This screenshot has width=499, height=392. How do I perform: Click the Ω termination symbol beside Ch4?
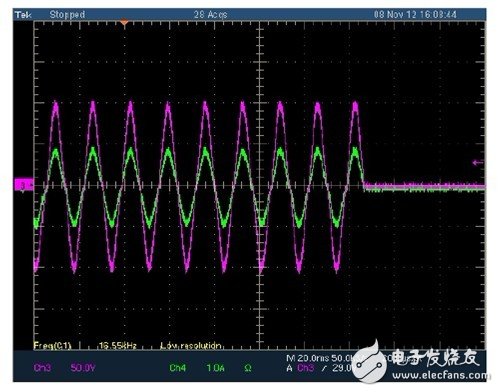coord(248,368)
